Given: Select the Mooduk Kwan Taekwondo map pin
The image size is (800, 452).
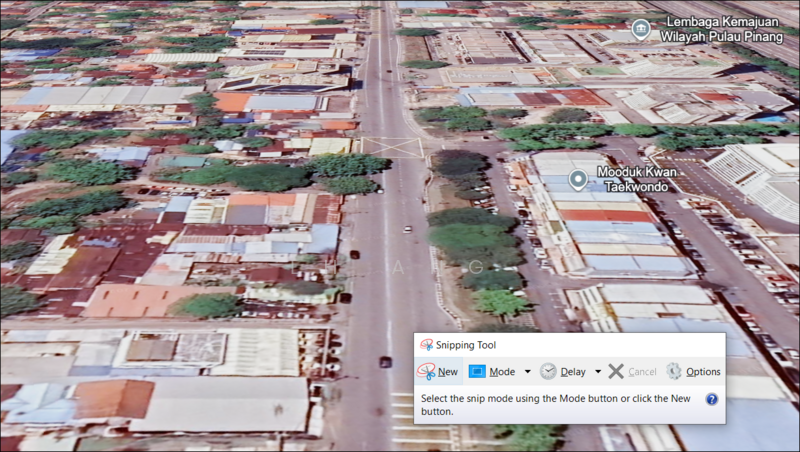Looking at the screenshot, I should point(577,179).
